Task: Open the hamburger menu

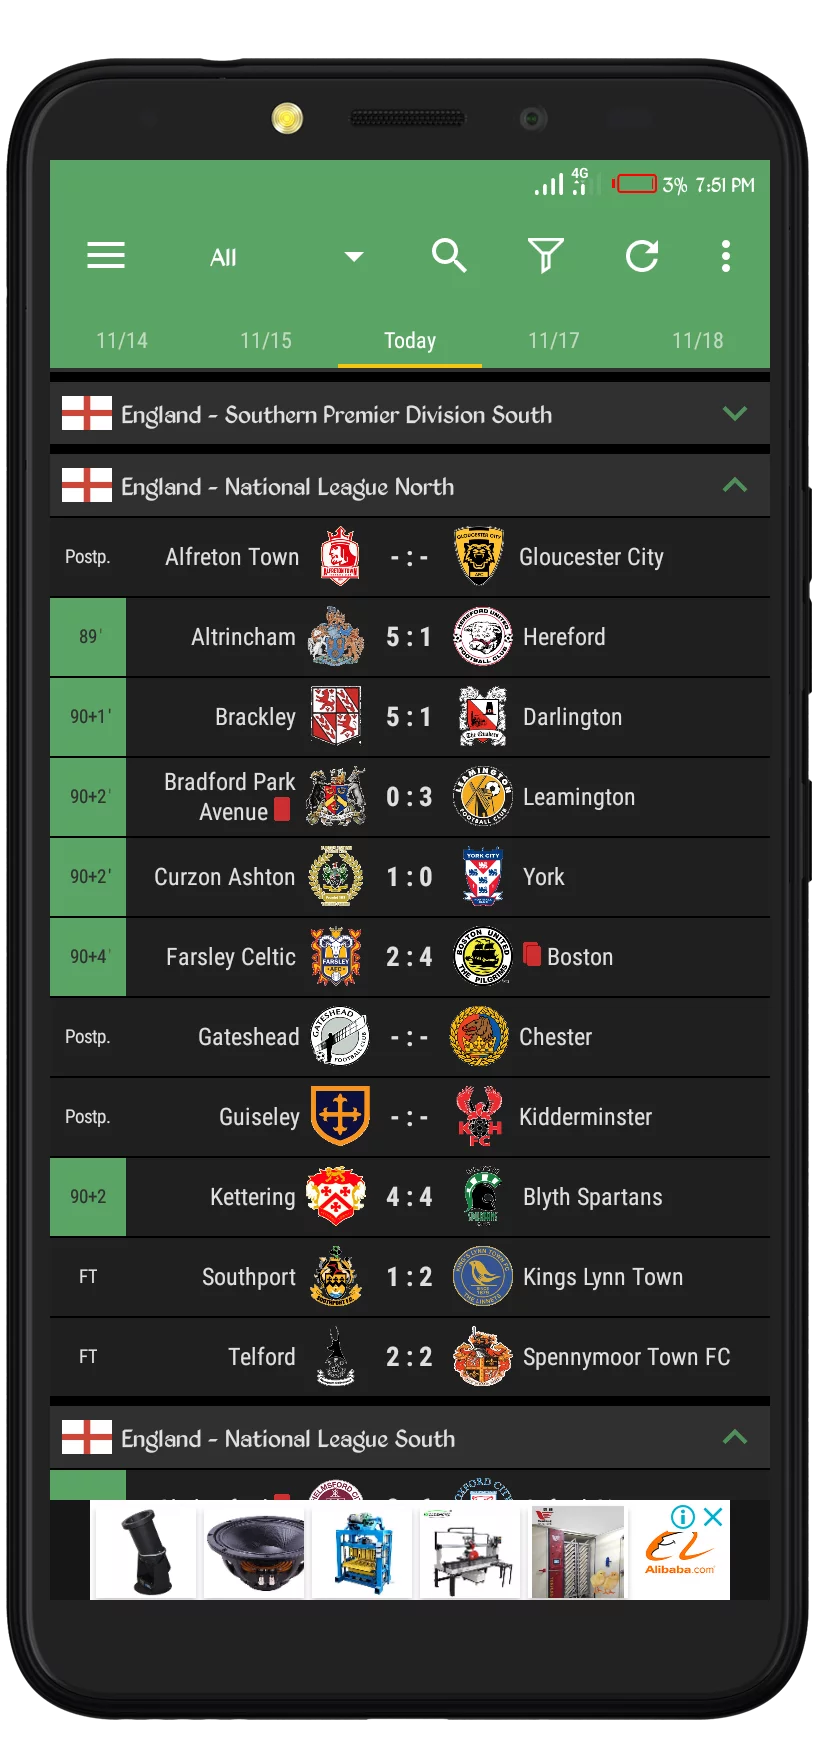Action: coord(106,256)
